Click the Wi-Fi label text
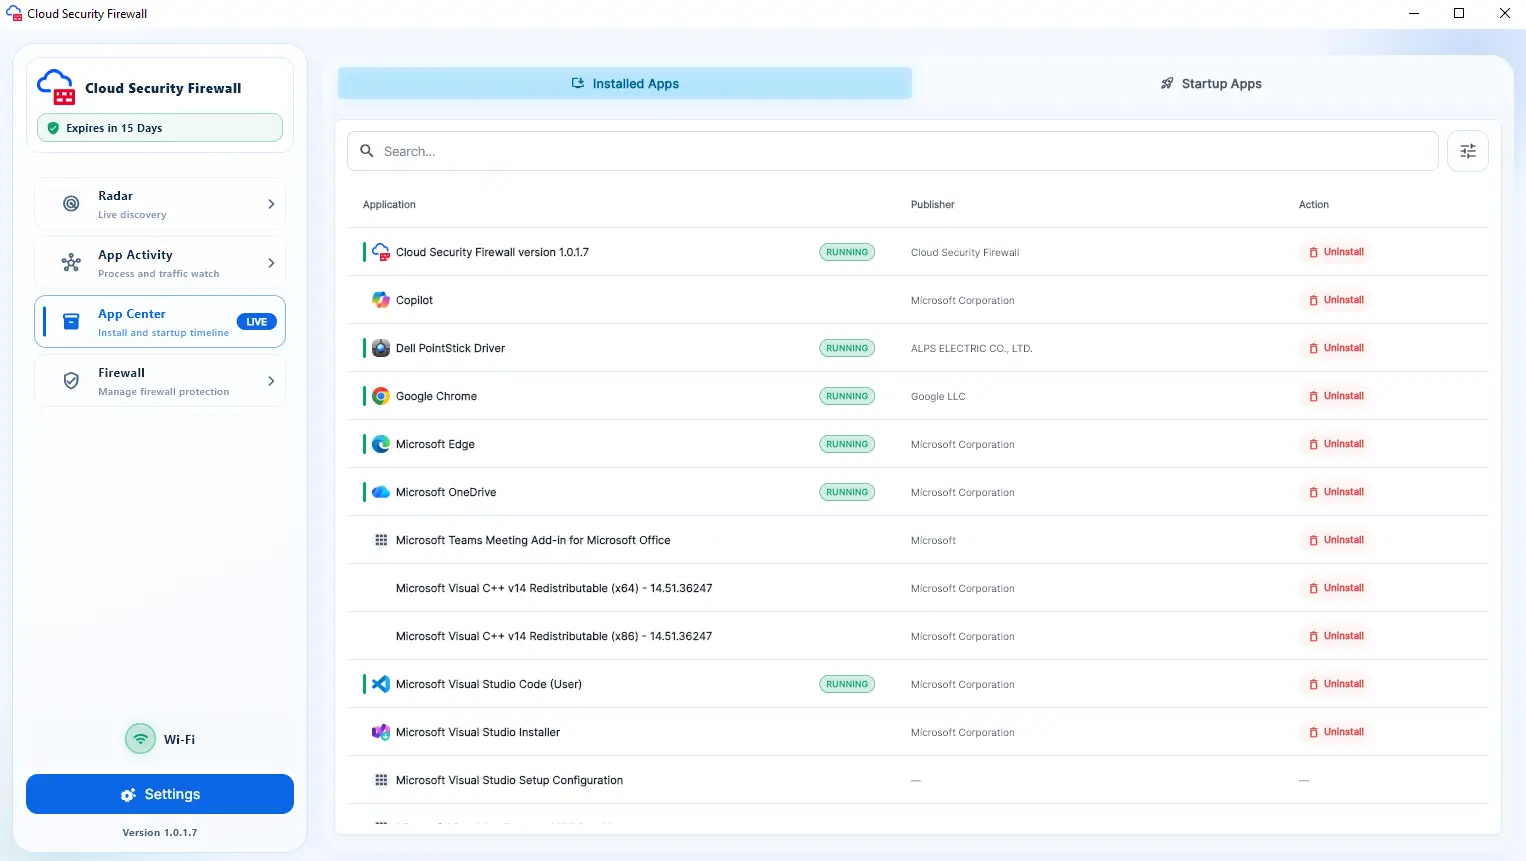Screen dimensions: 1526x861 pyautogui.click(x=179, y=740)
